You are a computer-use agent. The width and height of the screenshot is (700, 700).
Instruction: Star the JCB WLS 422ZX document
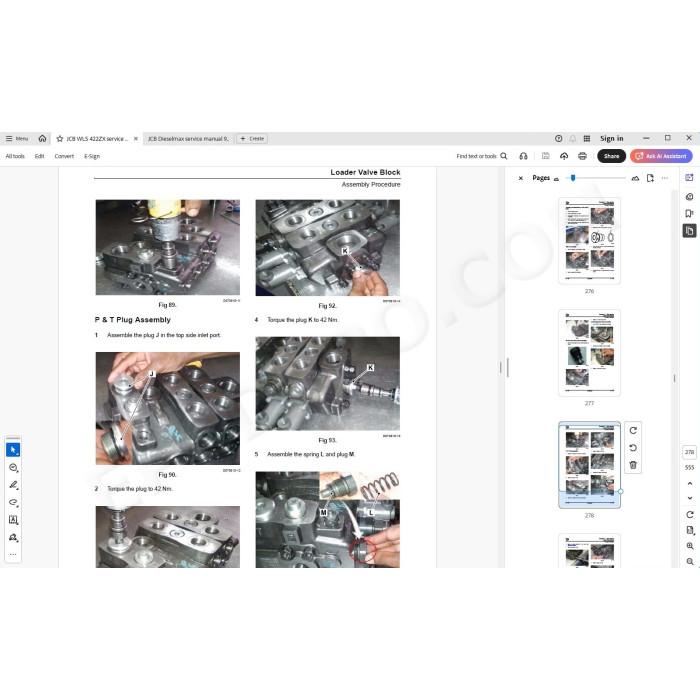(60, 139)
